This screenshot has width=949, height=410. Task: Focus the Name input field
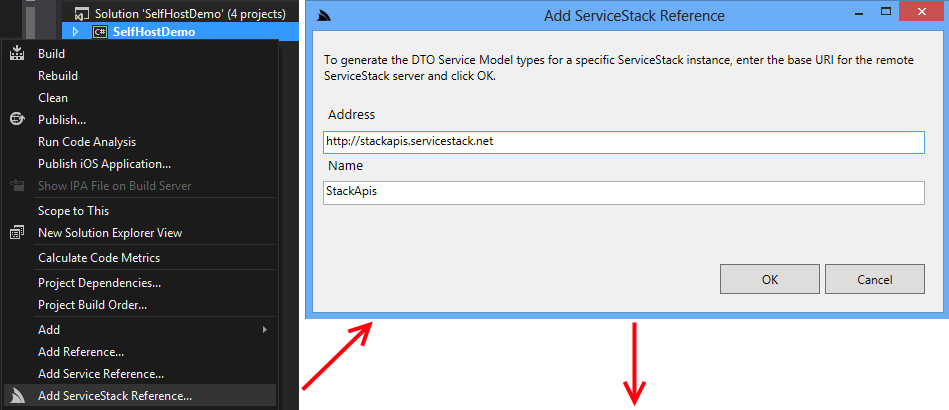click(x=623, y=193)
